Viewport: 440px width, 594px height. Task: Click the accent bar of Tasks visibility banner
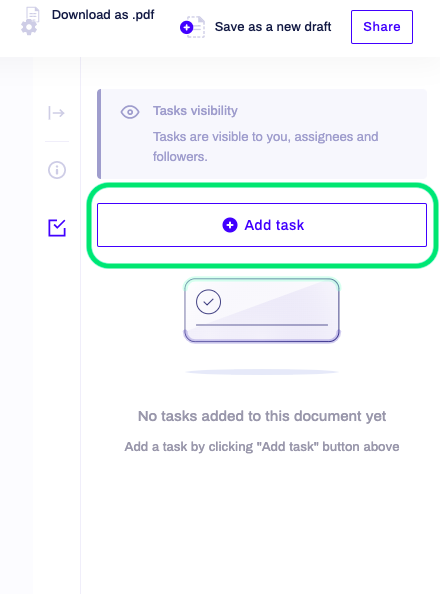tap(99, 134)
